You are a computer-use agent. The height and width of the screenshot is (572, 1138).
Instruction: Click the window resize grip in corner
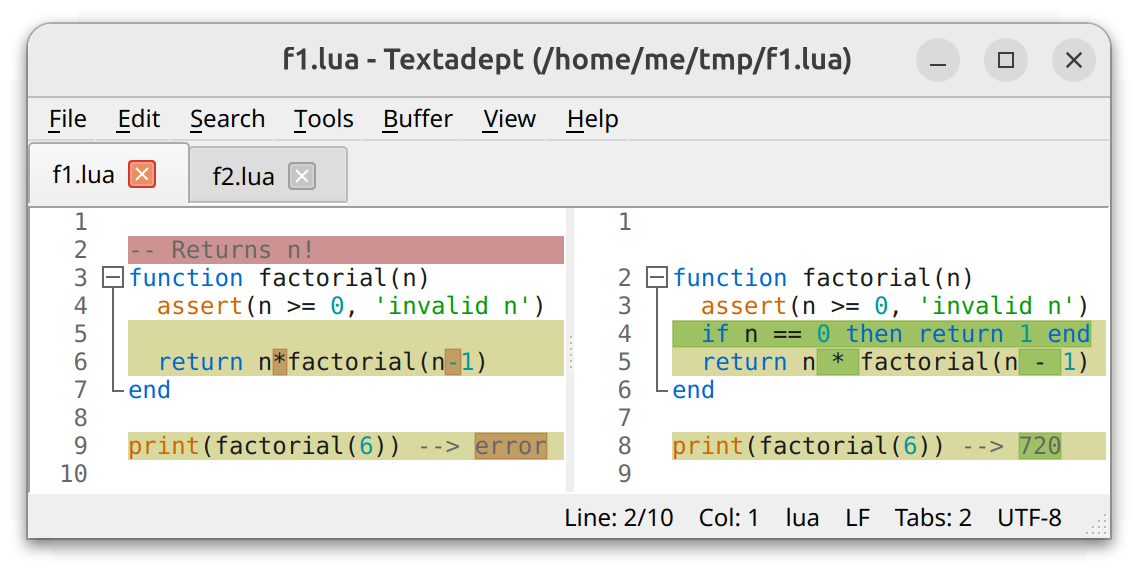coord(1097,524)
